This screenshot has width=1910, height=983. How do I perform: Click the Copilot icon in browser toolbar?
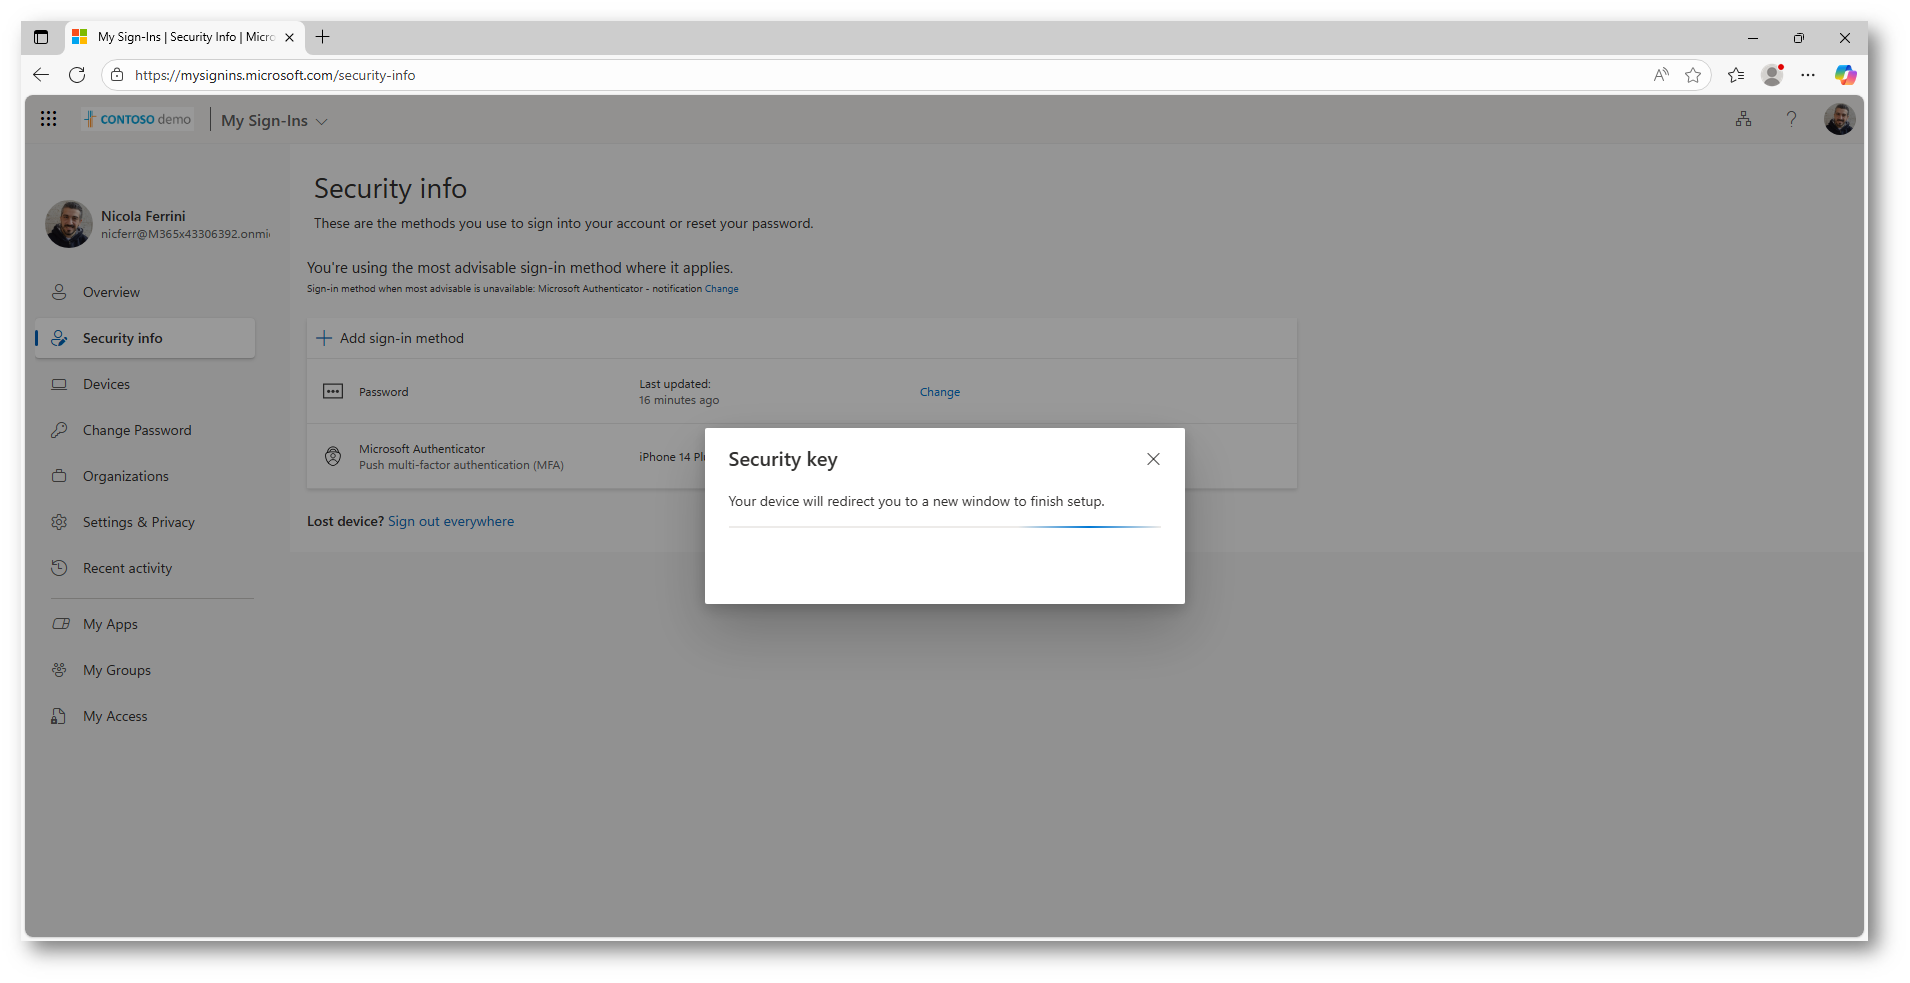[x=1845, y=75]
